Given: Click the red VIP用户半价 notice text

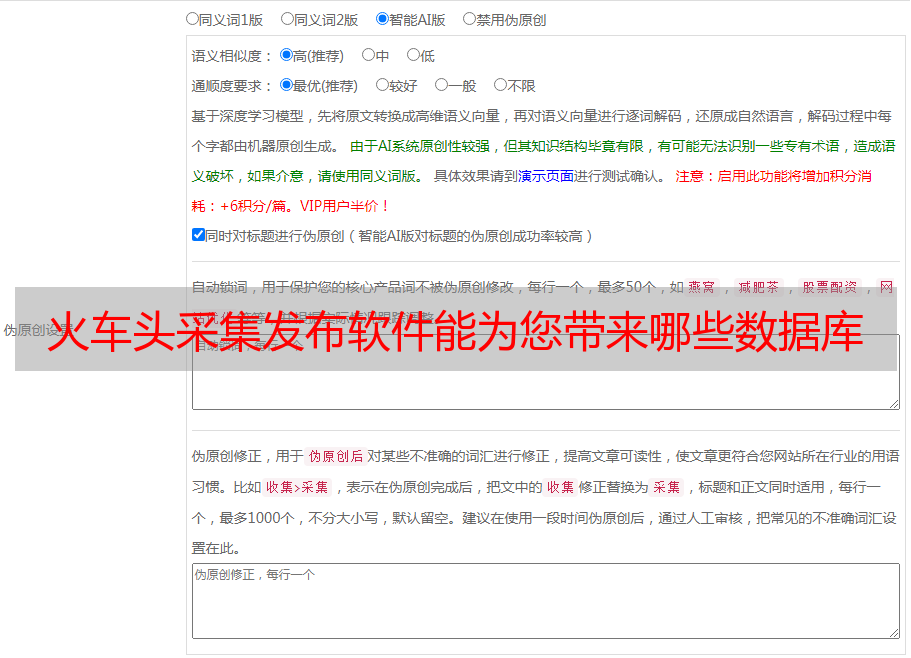Looking at the screenshot, I should point(344,206).
